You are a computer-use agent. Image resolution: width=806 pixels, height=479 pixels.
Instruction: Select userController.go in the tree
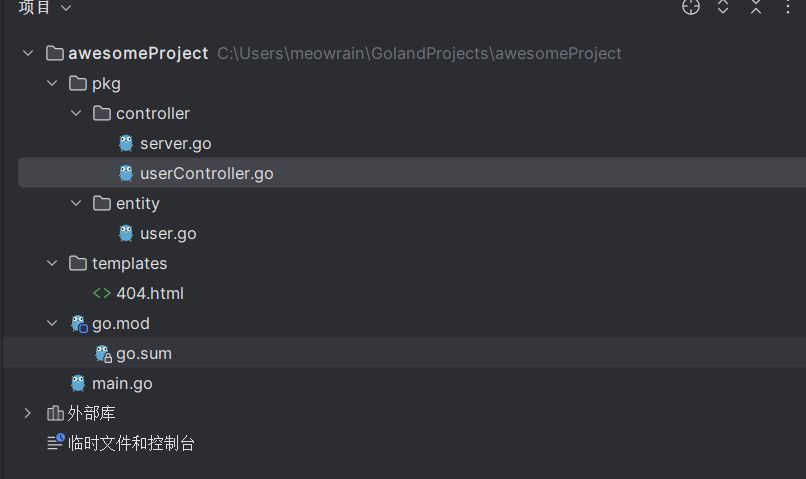pos(206,173)
